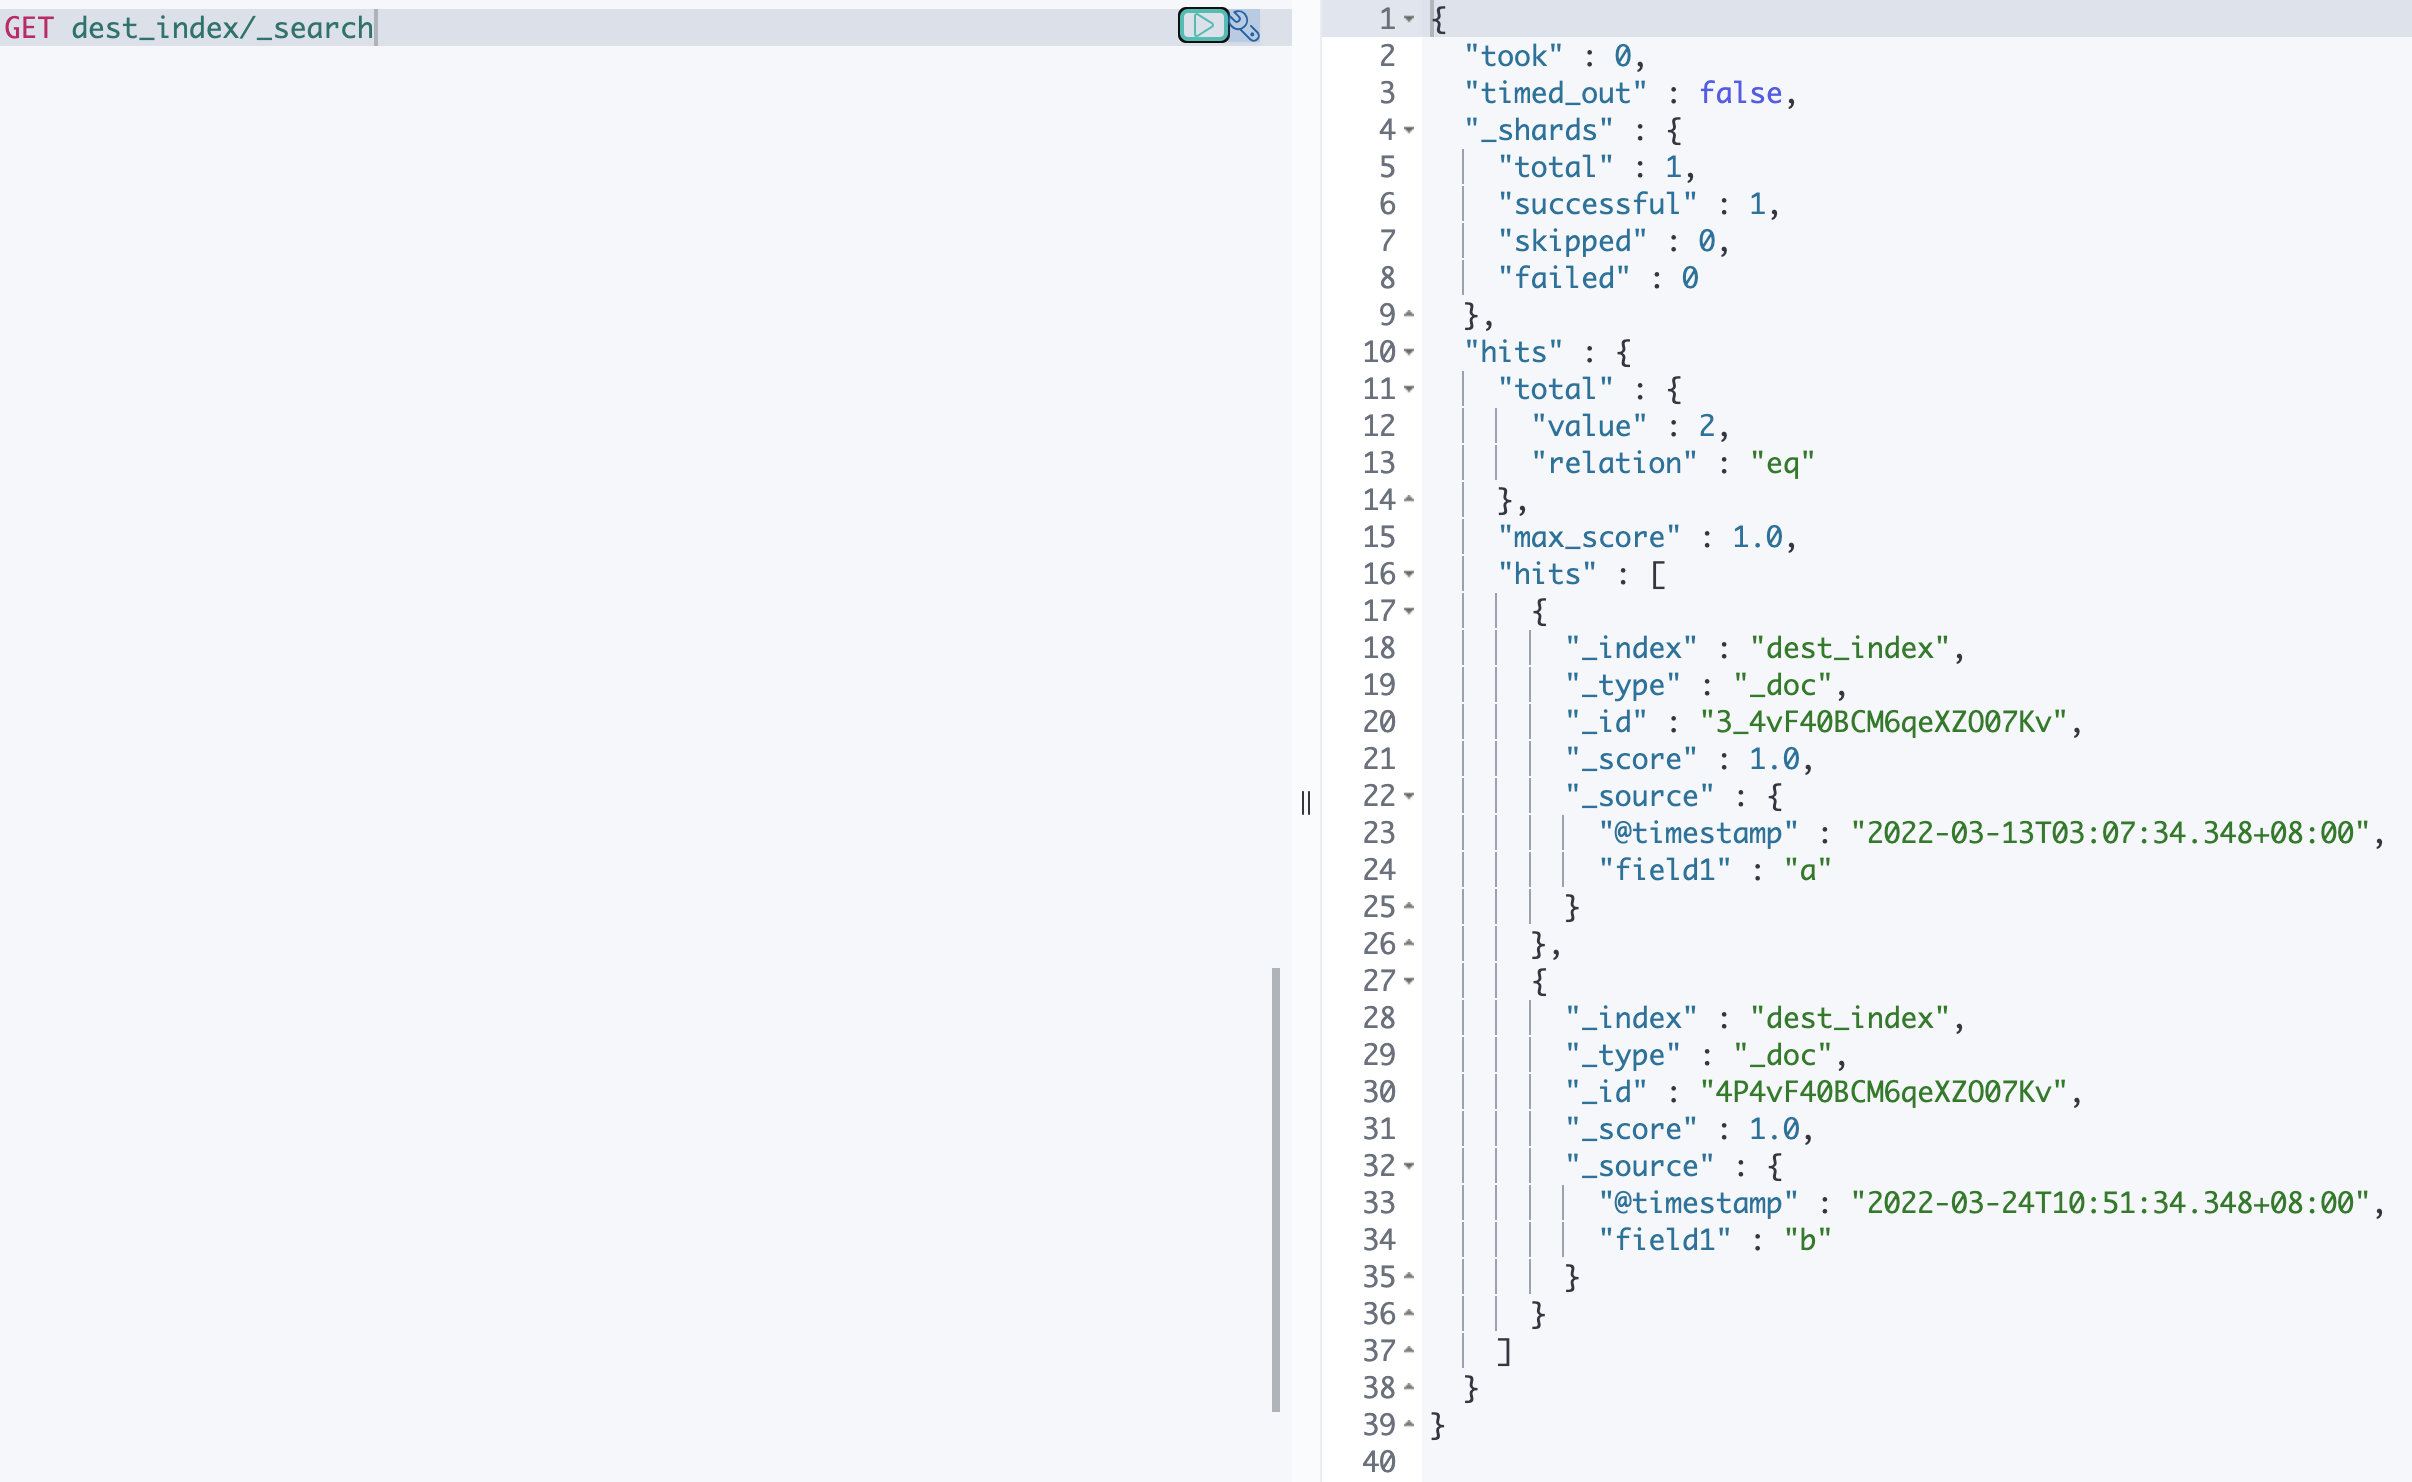
Task: Open the wrench settings icon menu
Action: 1245,25
